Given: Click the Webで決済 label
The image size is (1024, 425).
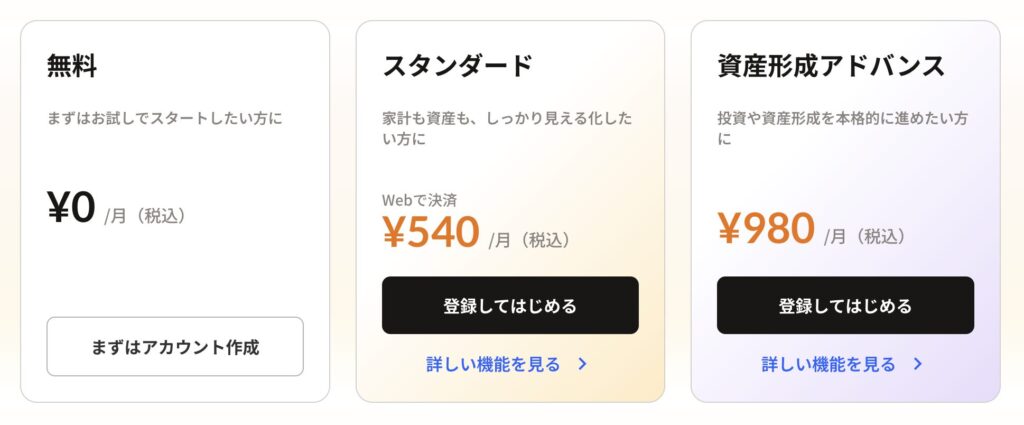Looking at the screenshot, I should point(420,200).
